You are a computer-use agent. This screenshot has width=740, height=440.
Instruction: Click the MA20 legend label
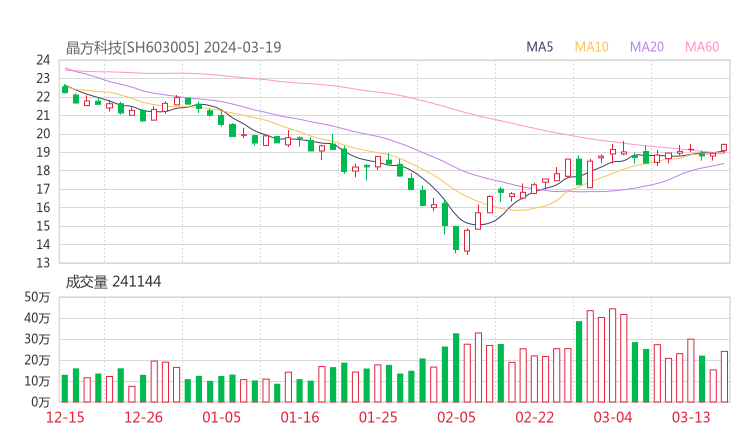point(647,47)
